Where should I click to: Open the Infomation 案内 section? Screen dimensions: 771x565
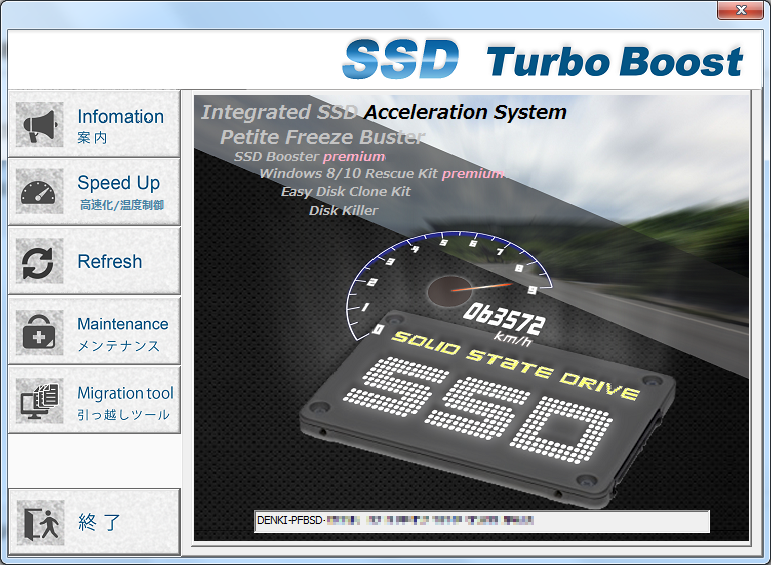click(120, 125)
